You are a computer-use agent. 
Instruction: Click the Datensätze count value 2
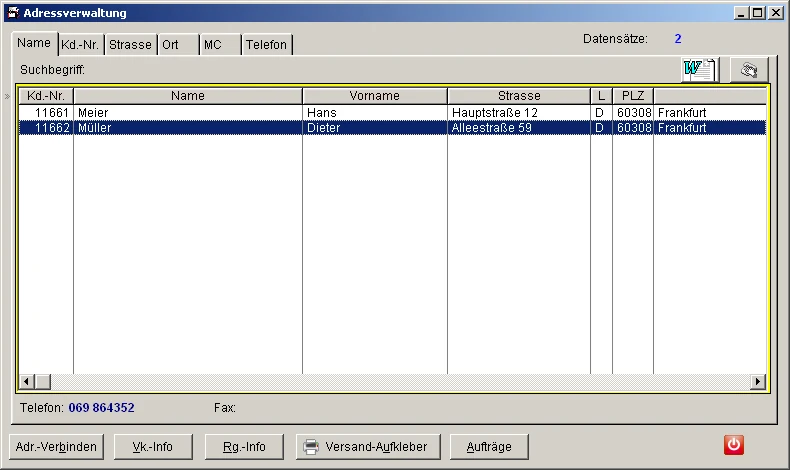(x=678, y=39)
